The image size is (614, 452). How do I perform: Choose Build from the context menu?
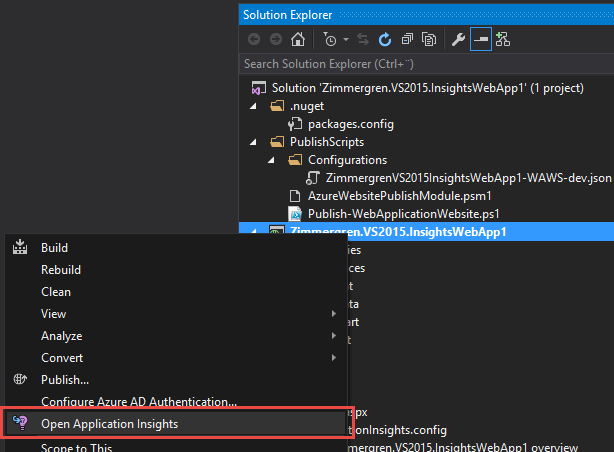55,248
